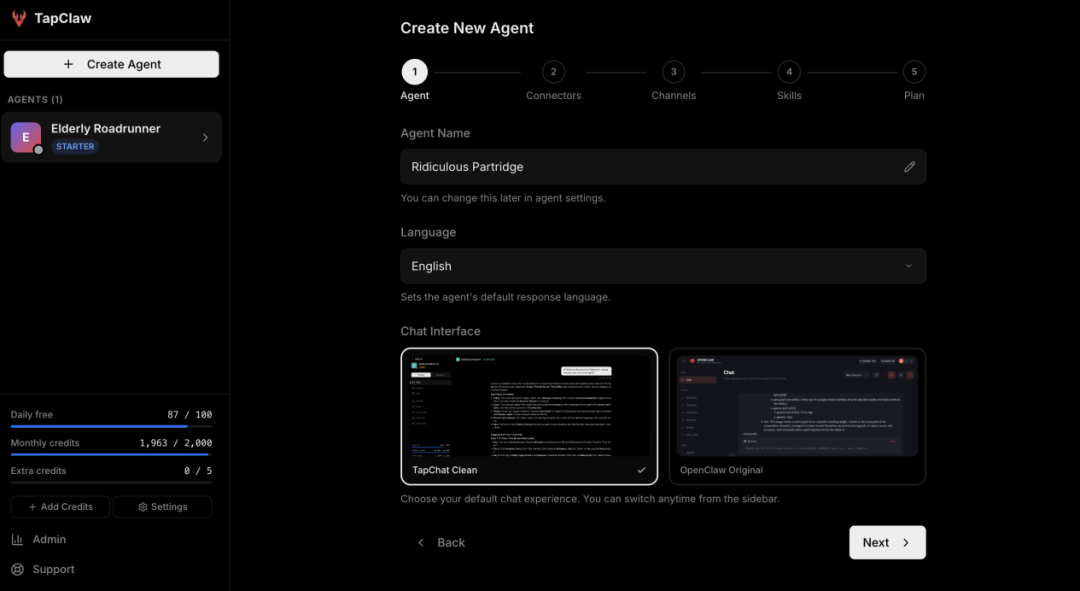The height and width of the screenshot is (591, 1080).
Task: Click the back arrow icon
Action: click(420, 542)
